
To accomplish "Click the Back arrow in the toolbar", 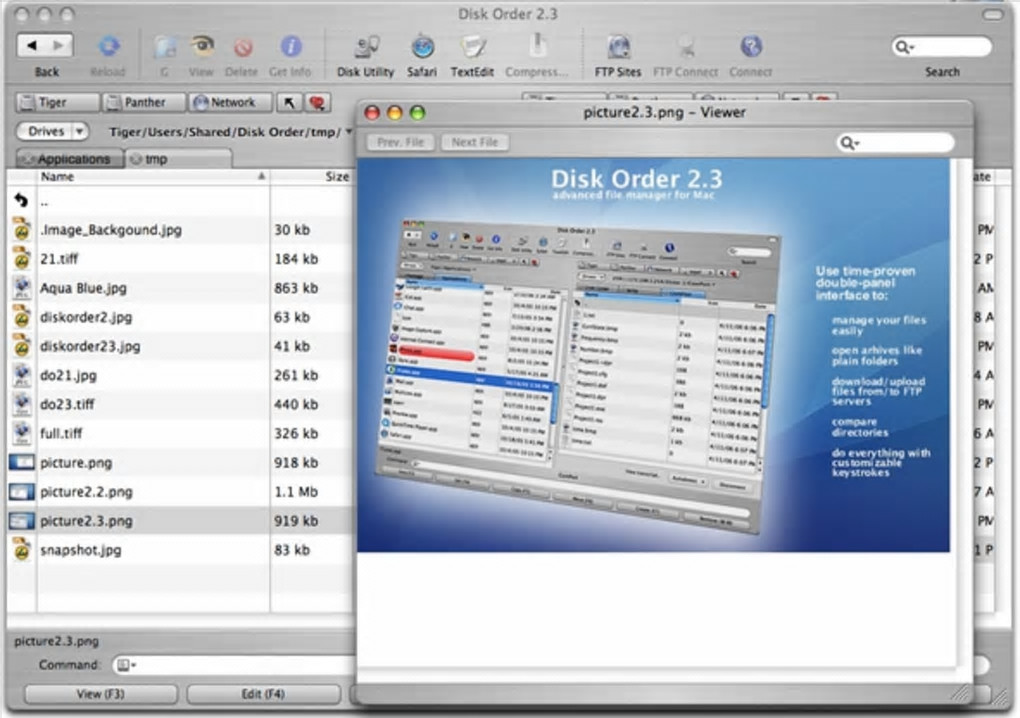I will [x=31, y=45].
